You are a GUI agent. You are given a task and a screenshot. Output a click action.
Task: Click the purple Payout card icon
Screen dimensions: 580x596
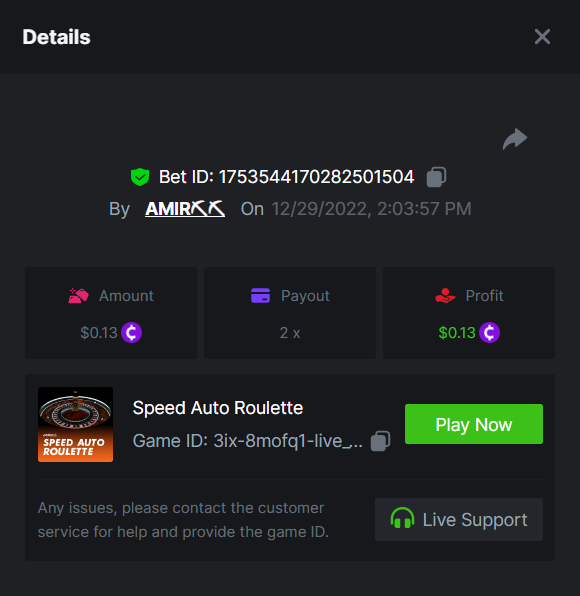click(260, 296)
